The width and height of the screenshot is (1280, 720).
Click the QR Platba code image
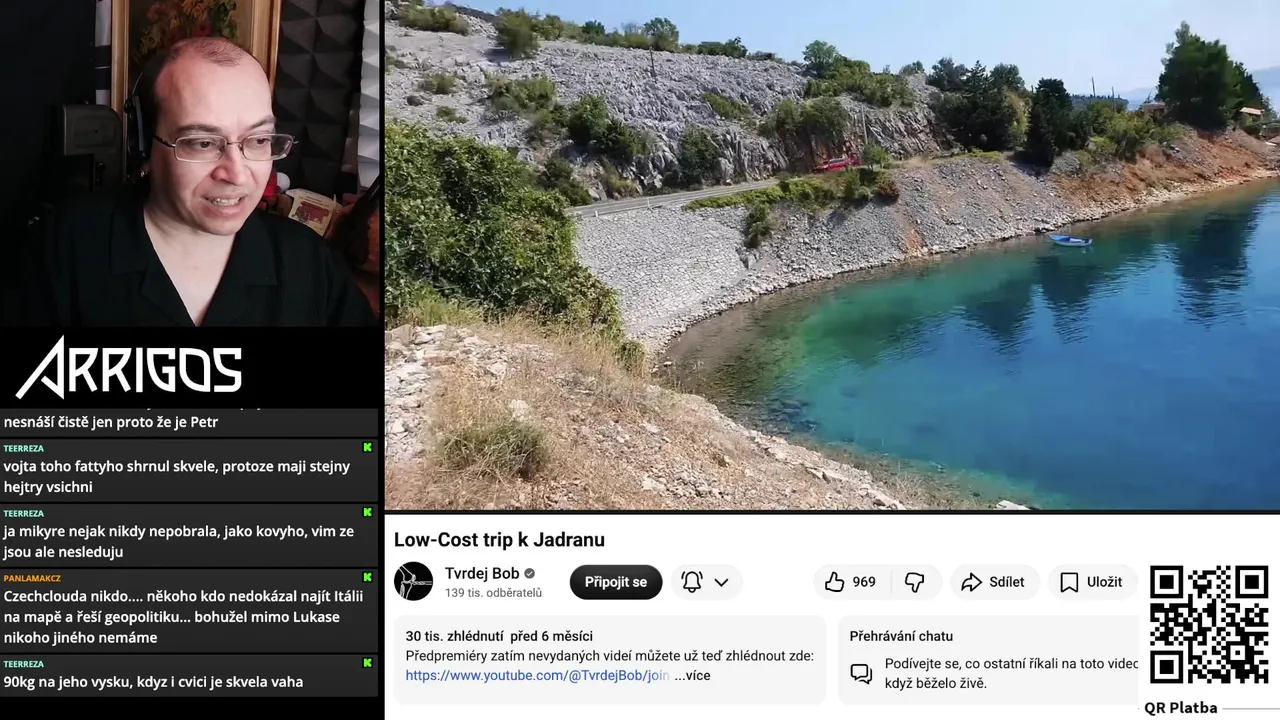(1208, 624)
